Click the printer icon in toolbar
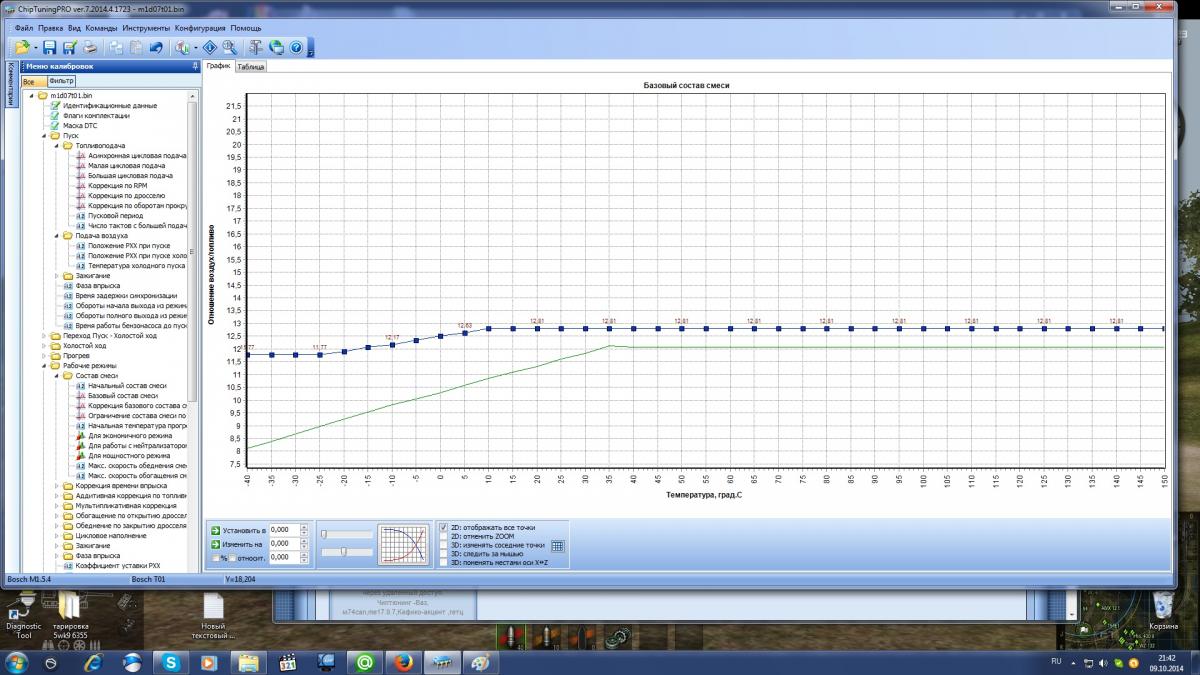This screenshot has width=1200, height=675. pyautogui.click(x=90, y=47)
